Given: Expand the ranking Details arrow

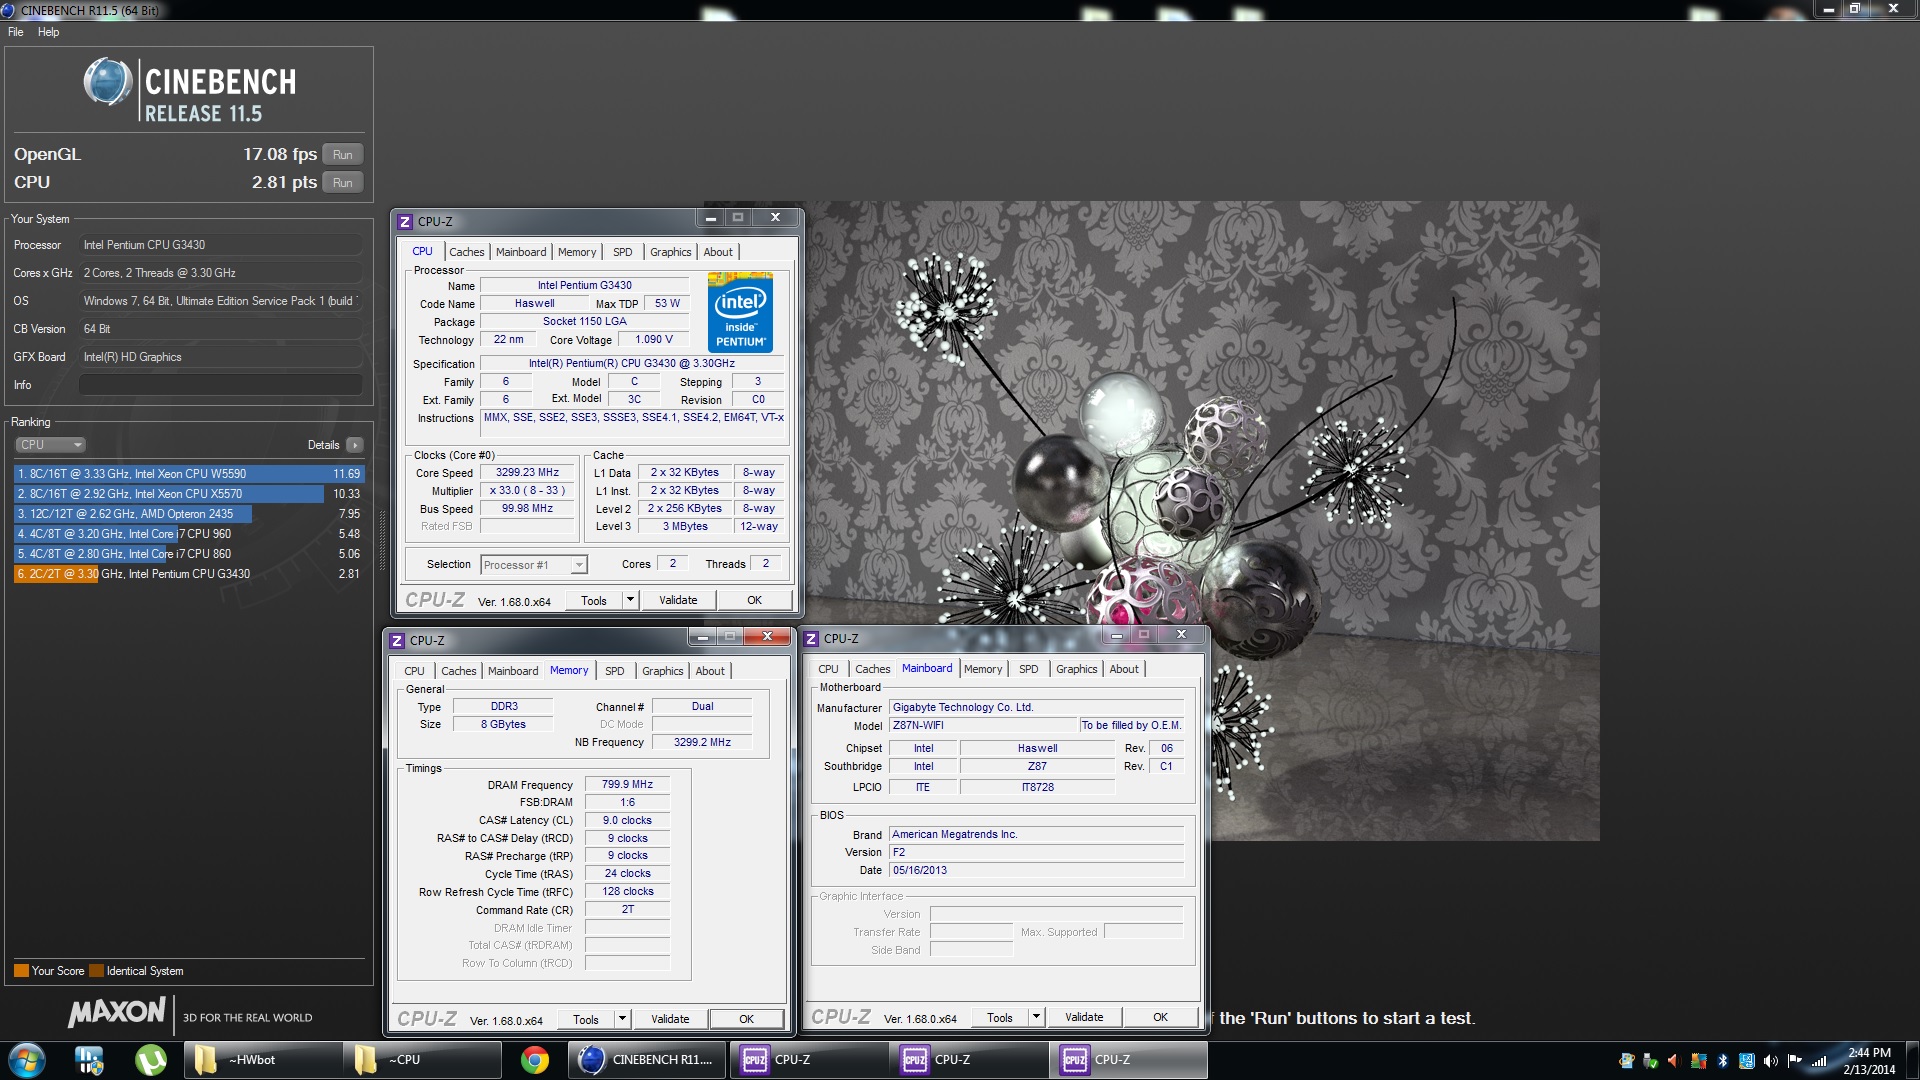Looking at the screenshot, I should (355, 445).
